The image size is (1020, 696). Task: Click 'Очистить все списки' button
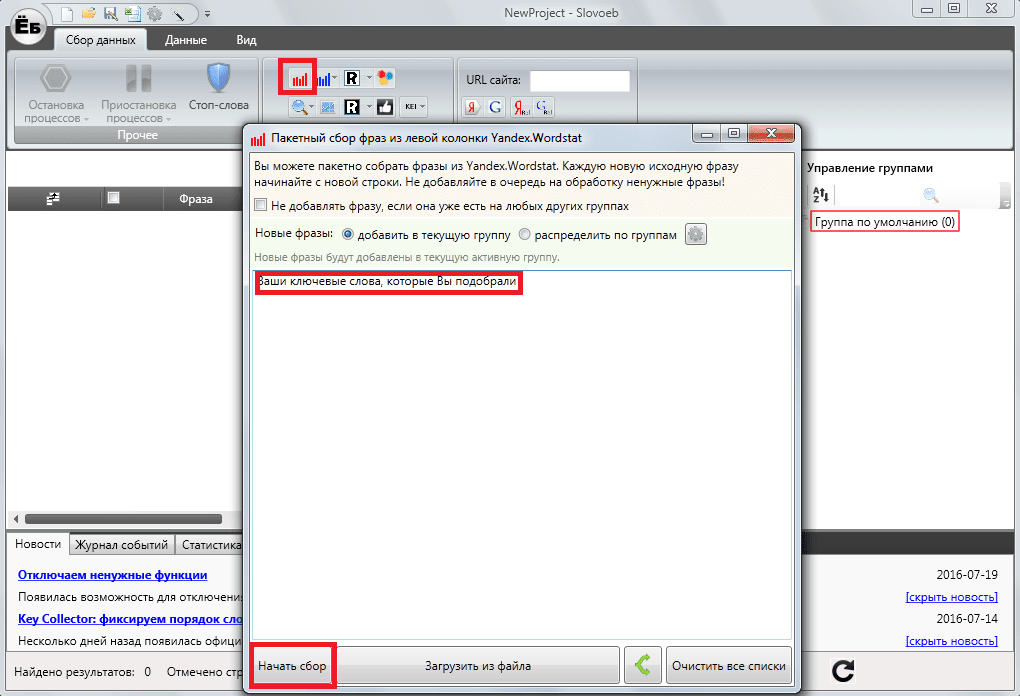tap(729, 665)
